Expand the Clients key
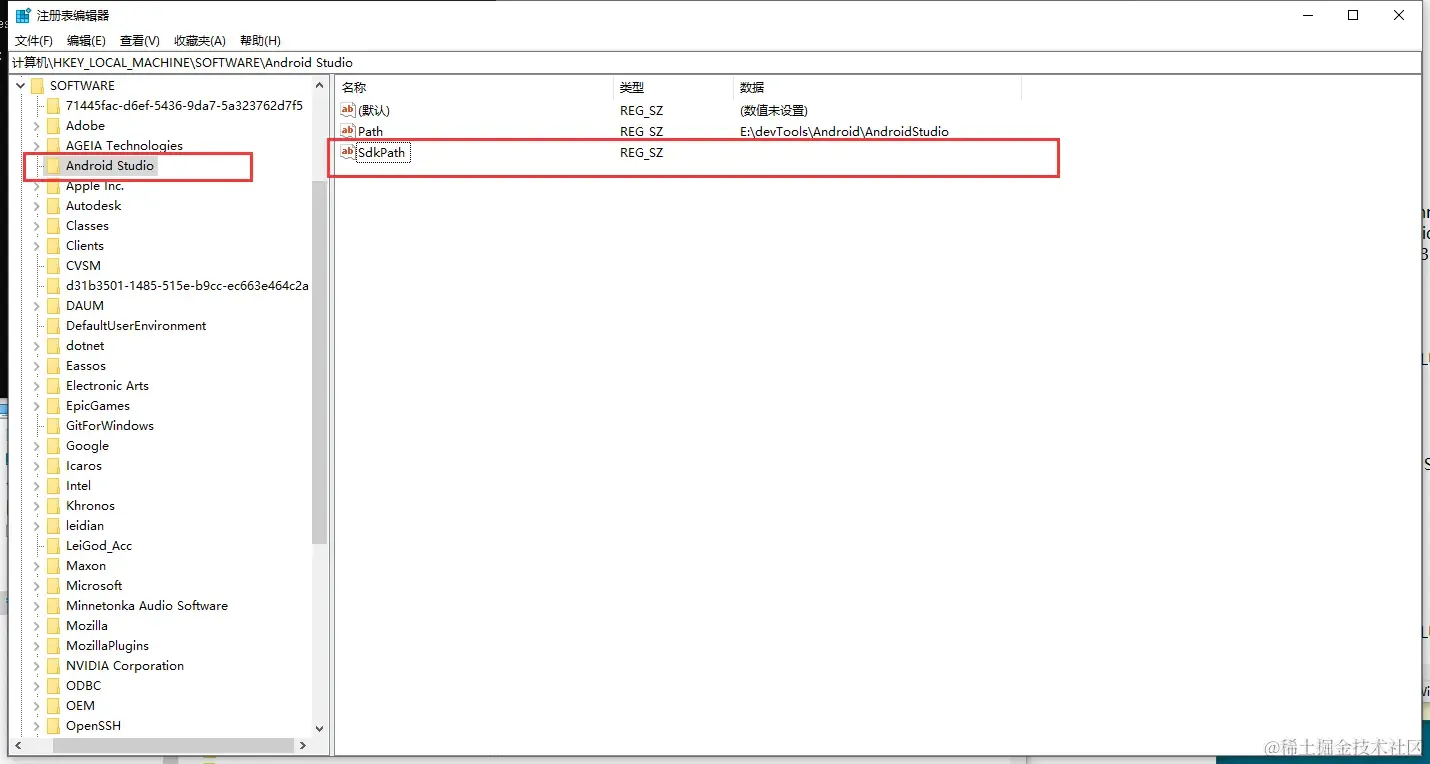 point(37,246)
